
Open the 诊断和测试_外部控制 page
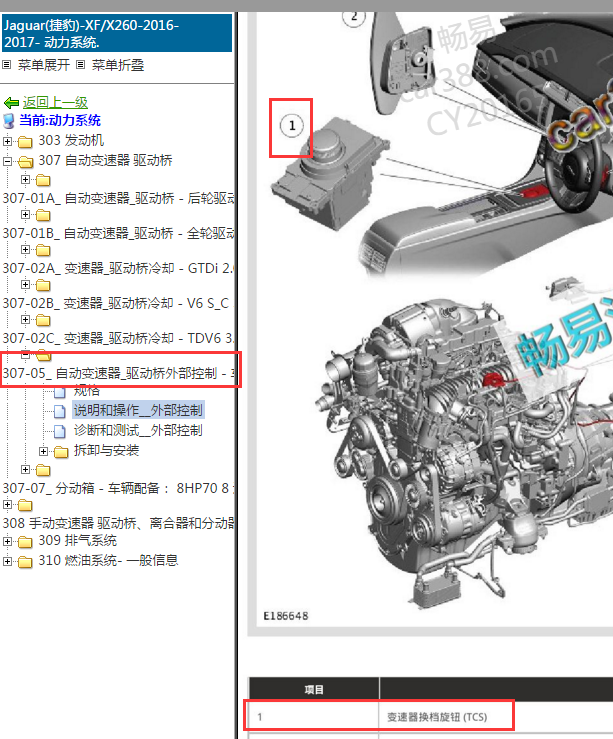pos(138,430)
